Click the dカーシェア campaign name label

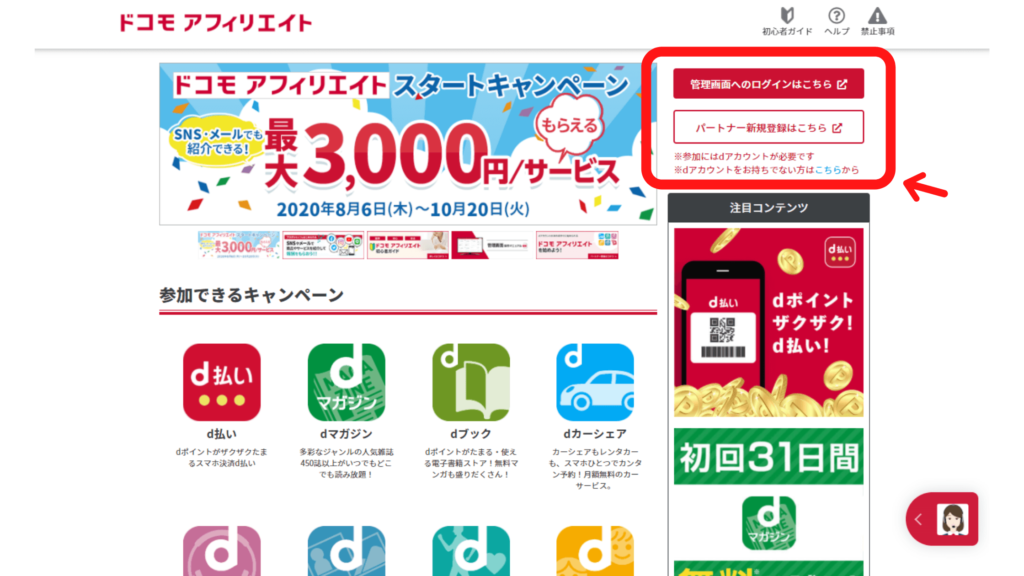click(x=595, y=434)
